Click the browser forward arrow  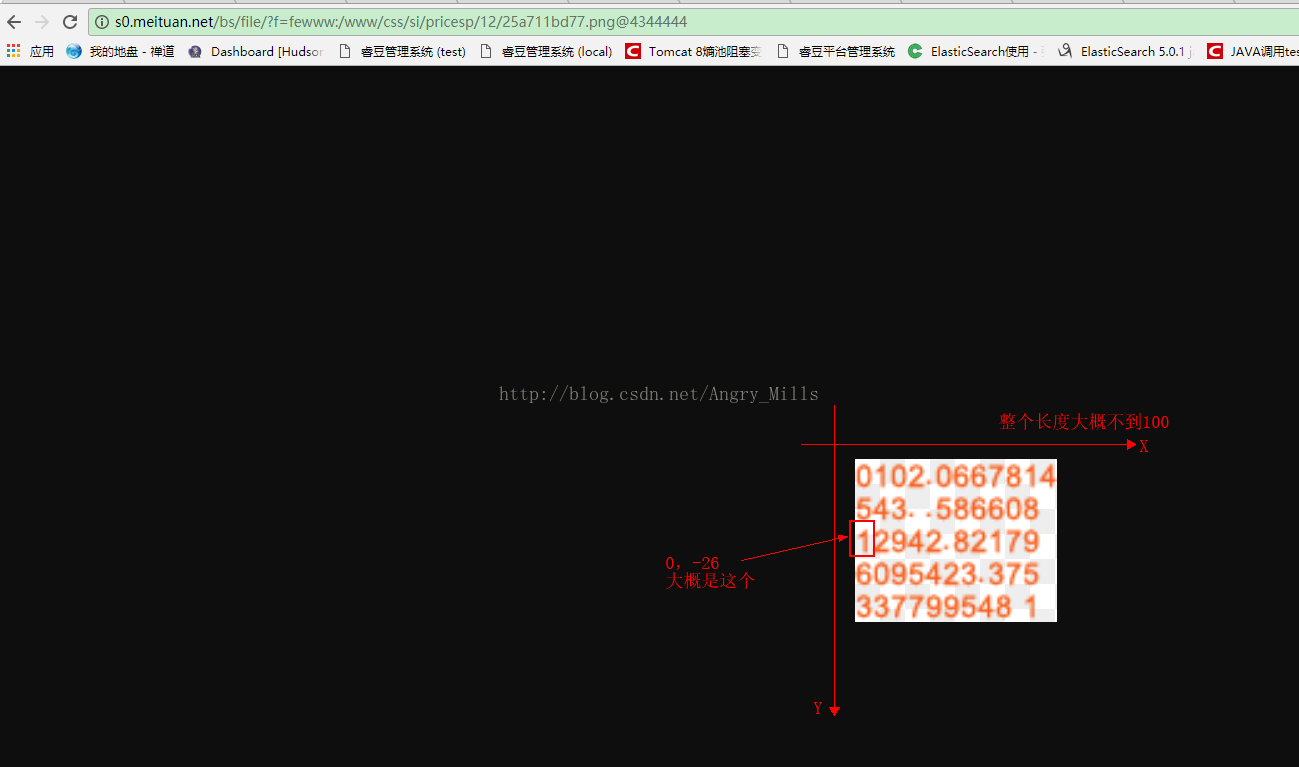tap(42, 22)
